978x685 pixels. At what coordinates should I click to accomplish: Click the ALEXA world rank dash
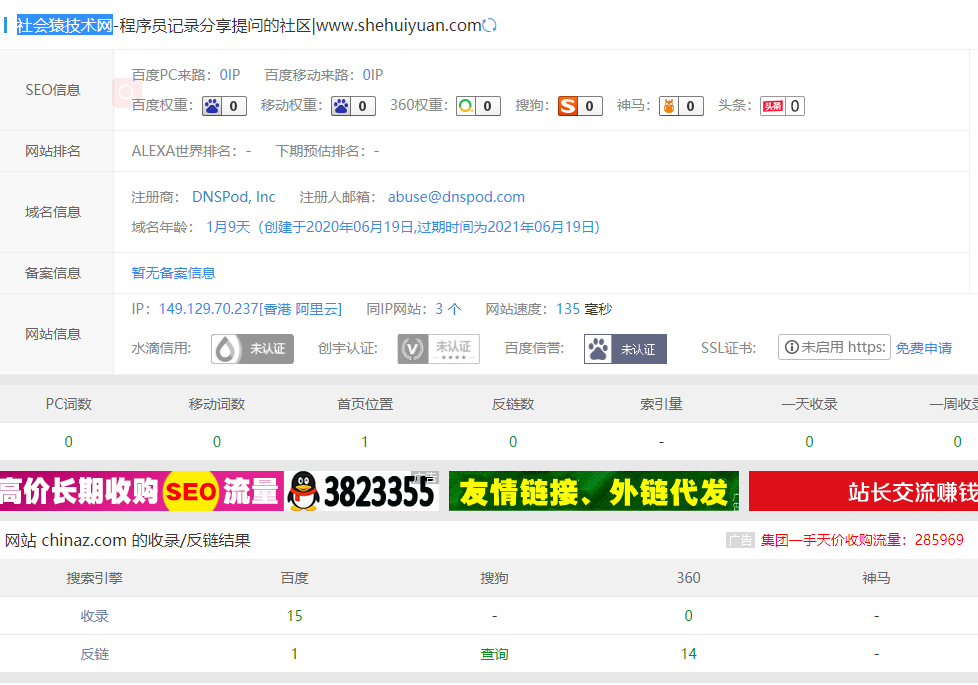pyautogui.click(x=248, y=151)
